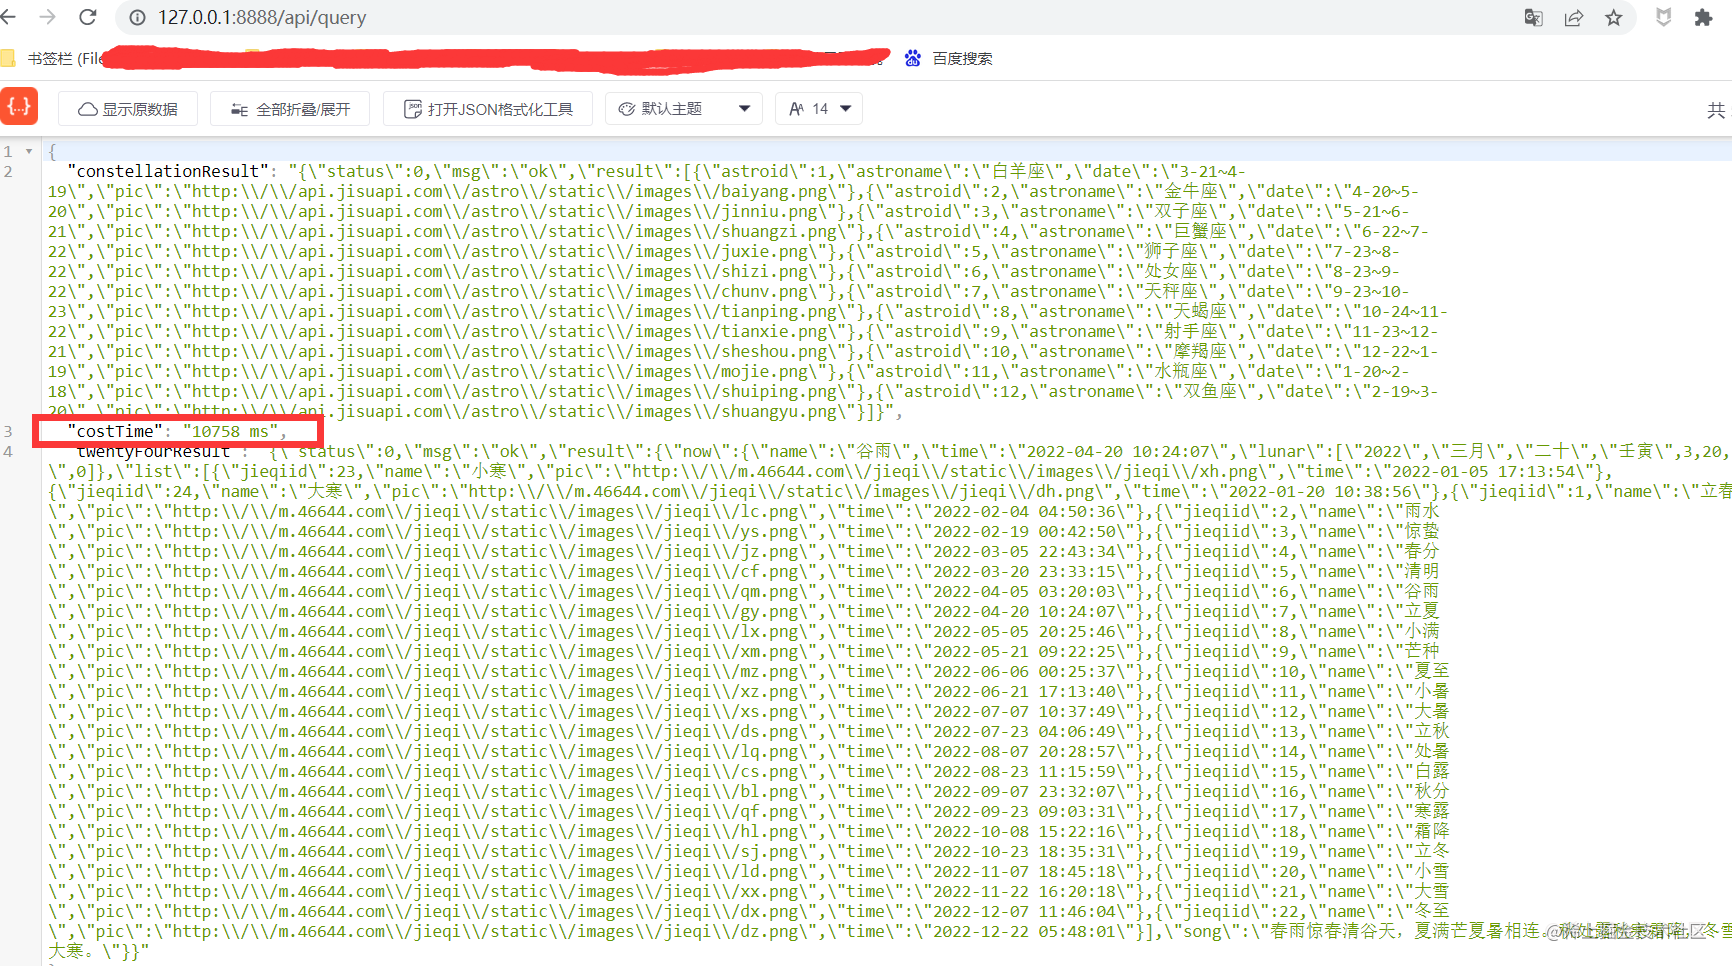
Task: Reload the page with the refresh icon
Action: [88, 17]
